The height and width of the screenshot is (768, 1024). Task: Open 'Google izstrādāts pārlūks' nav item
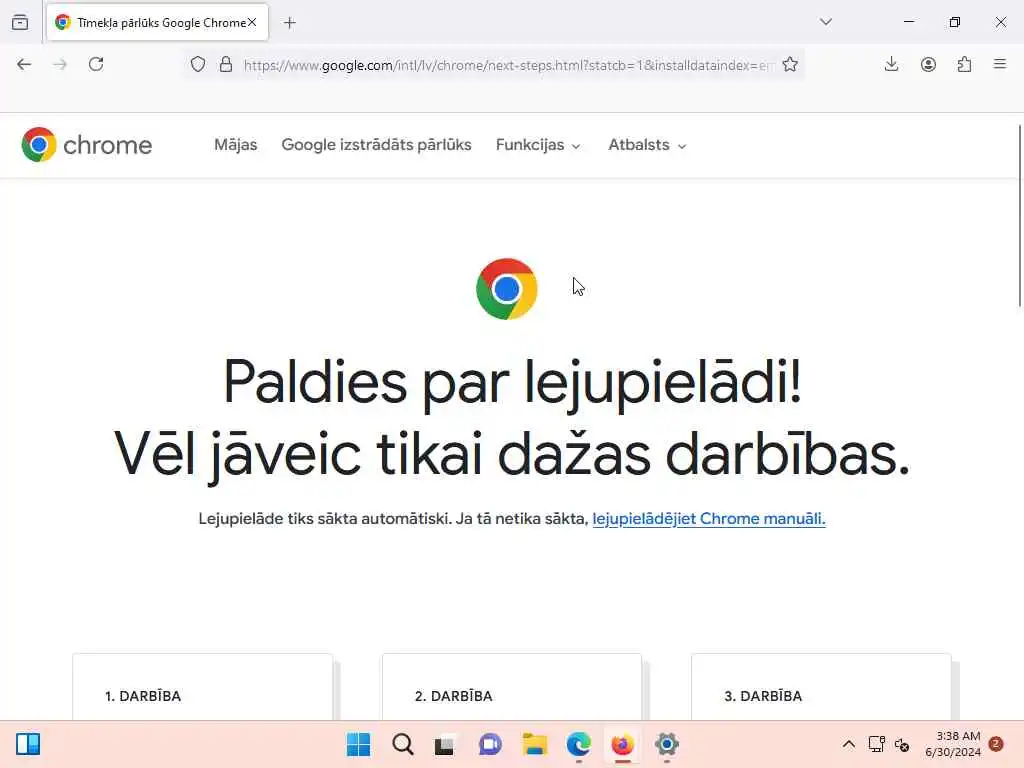376,145
